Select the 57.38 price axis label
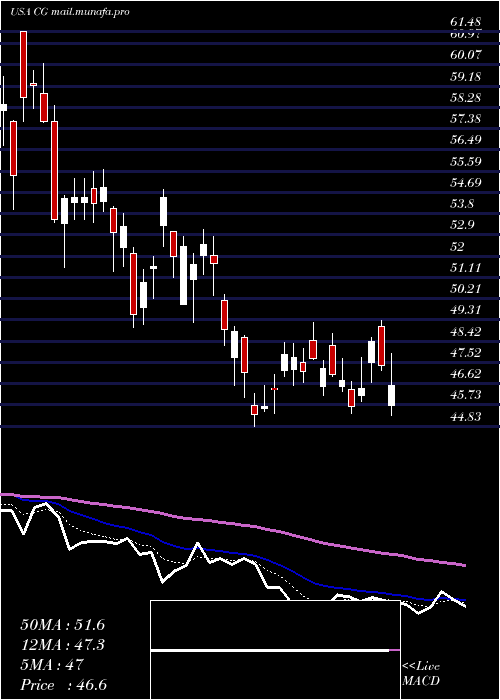 [466, 119]
